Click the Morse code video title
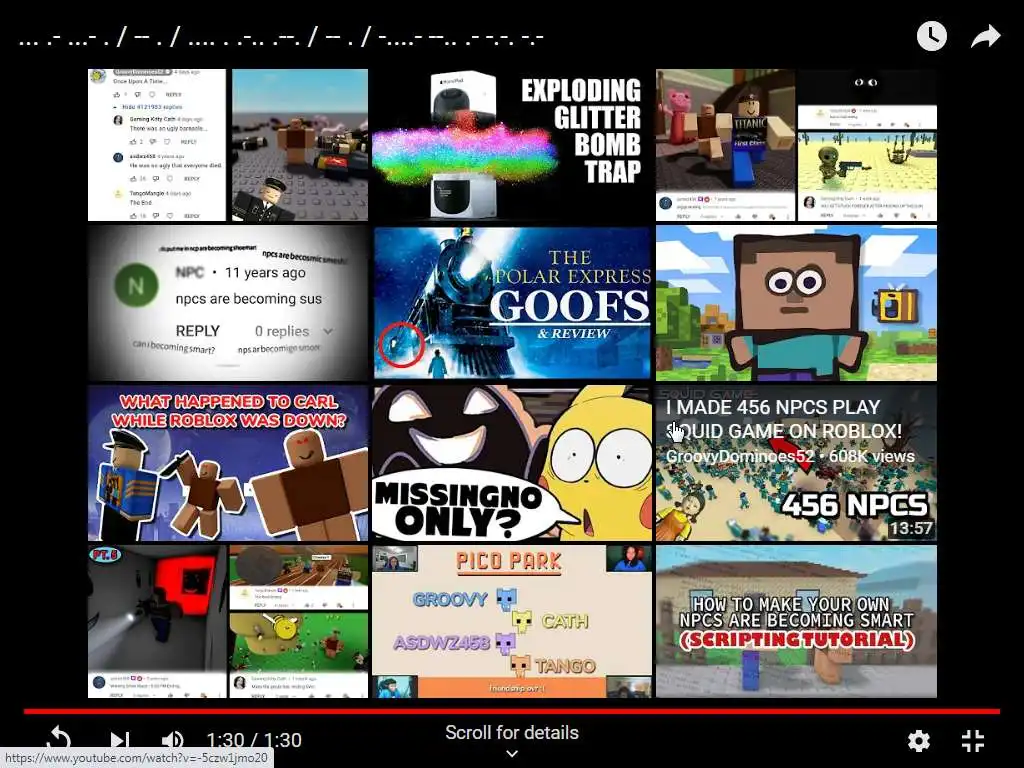The height and width of the screenshot is (768, 1024). pyautogui.click(x=281, y=37)
